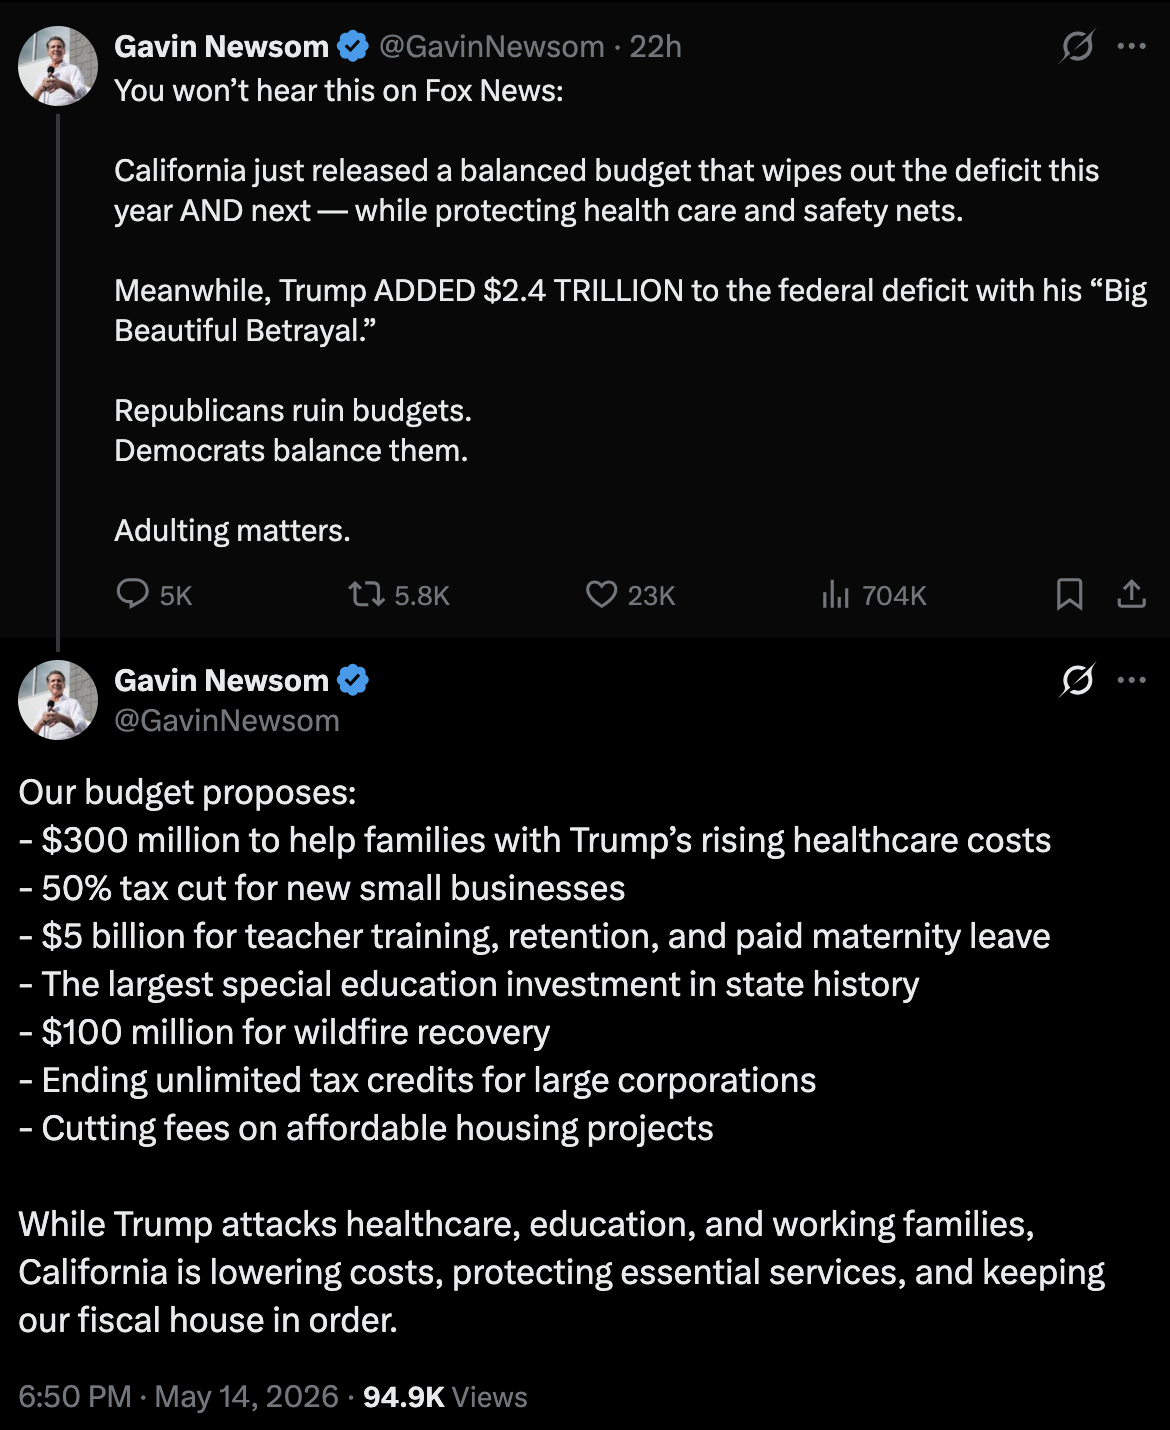View analytics icon showing 704K views
Viewport: 1170px width, 1430px height.
[835, 595]
